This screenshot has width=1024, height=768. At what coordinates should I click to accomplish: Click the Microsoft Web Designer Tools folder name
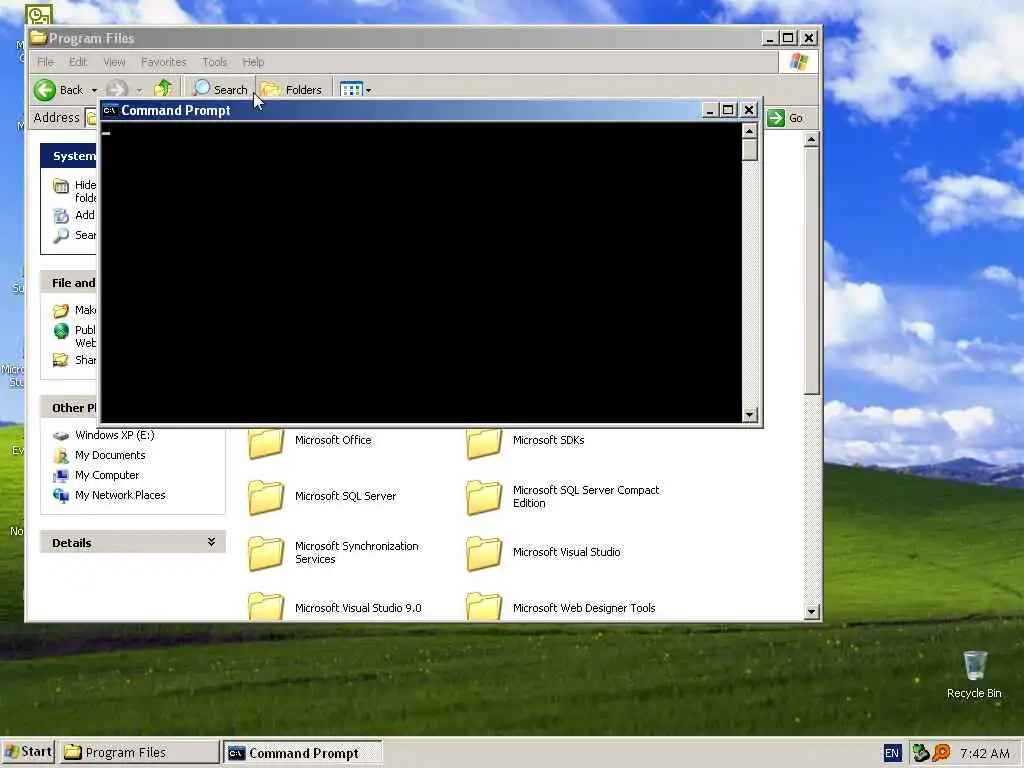coord(584,608)
